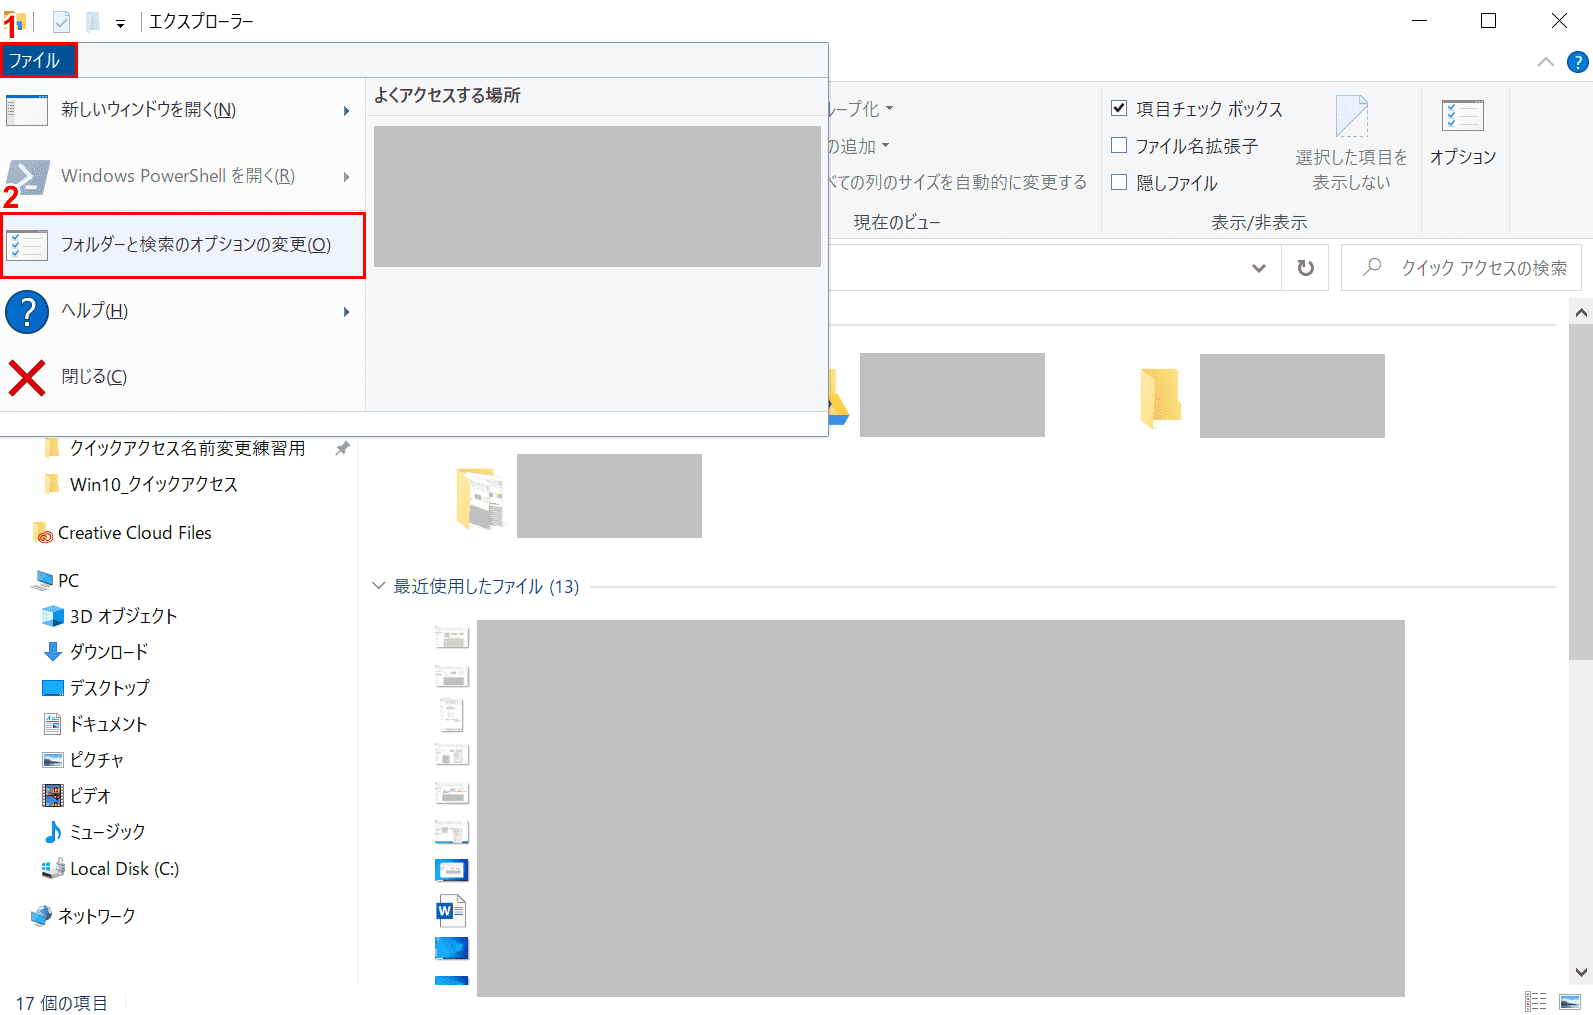Select Win10_クイックアクセス folder
1593x1015 pixels.
pos(154,484)
